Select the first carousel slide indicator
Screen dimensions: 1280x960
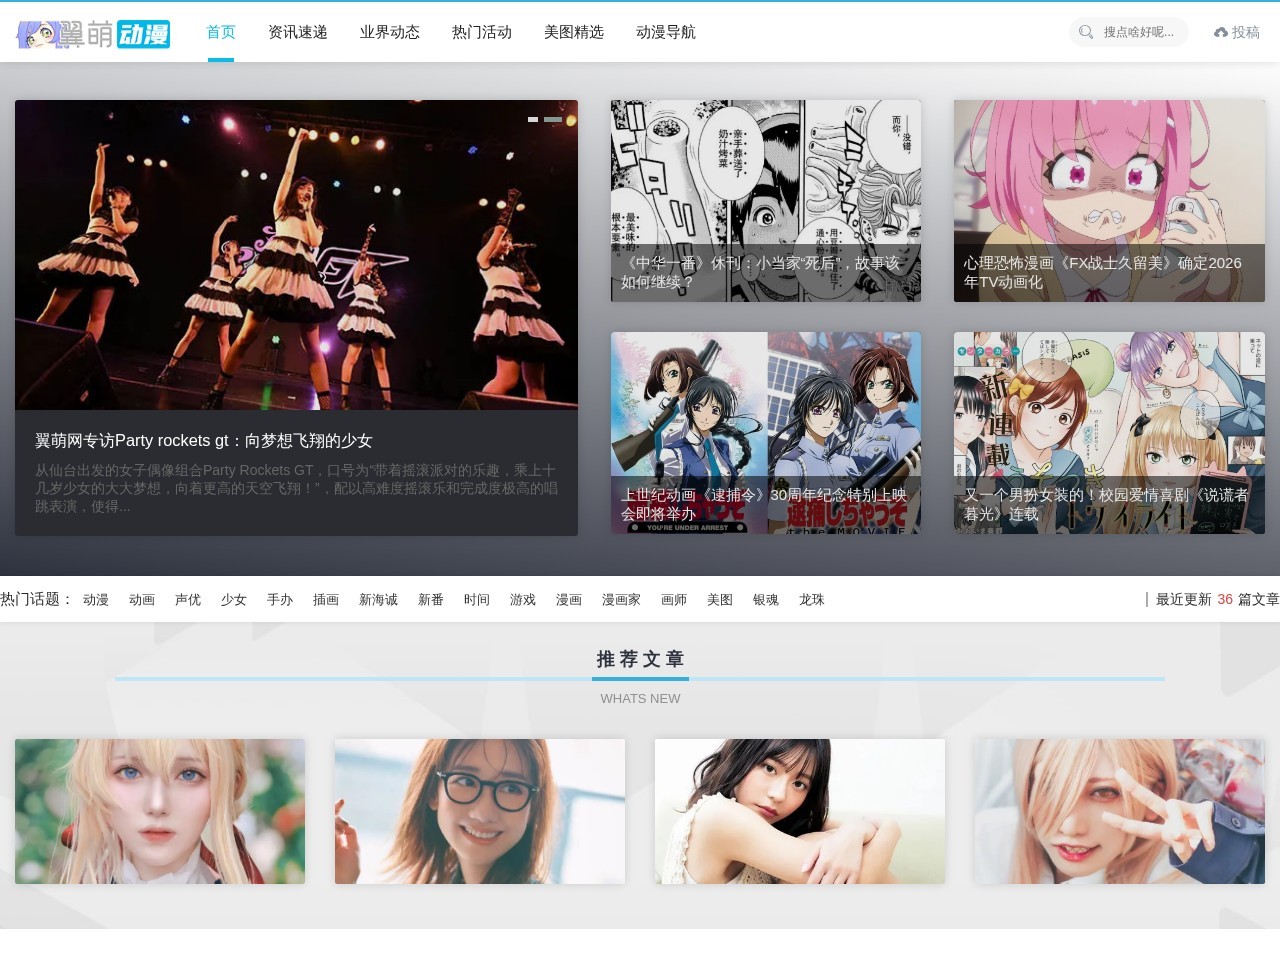pos(533,119)
